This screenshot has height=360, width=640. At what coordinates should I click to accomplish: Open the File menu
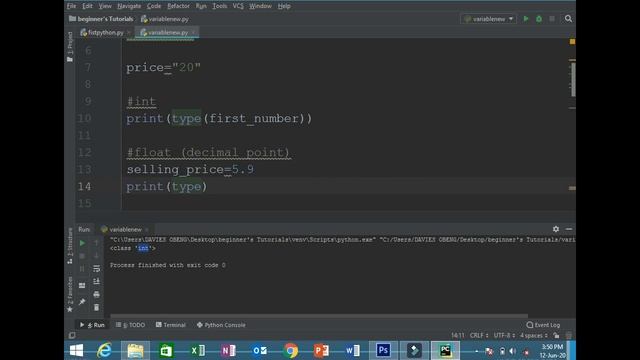pyautogui.click(x=71, y=6)
